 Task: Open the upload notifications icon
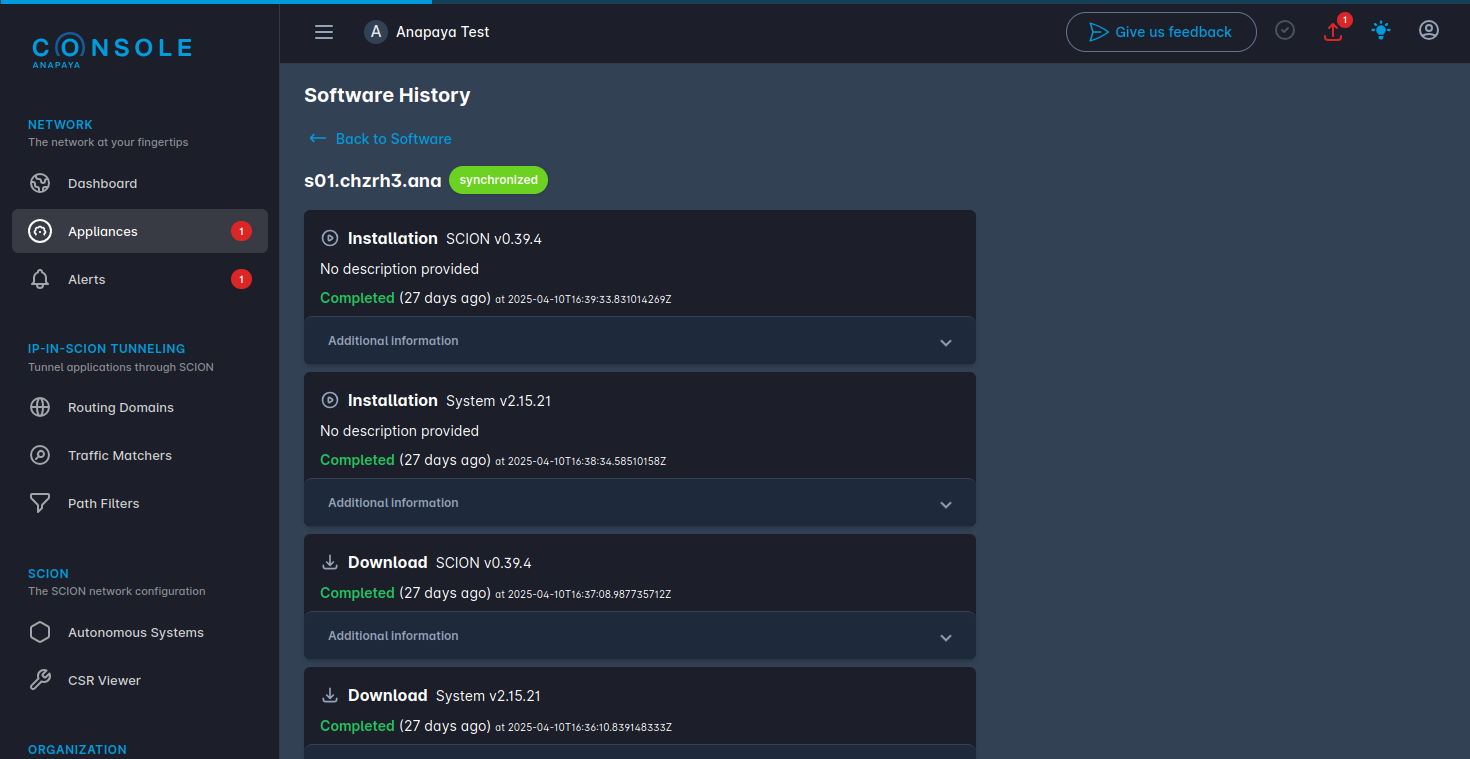click(x=1333, y=31)
